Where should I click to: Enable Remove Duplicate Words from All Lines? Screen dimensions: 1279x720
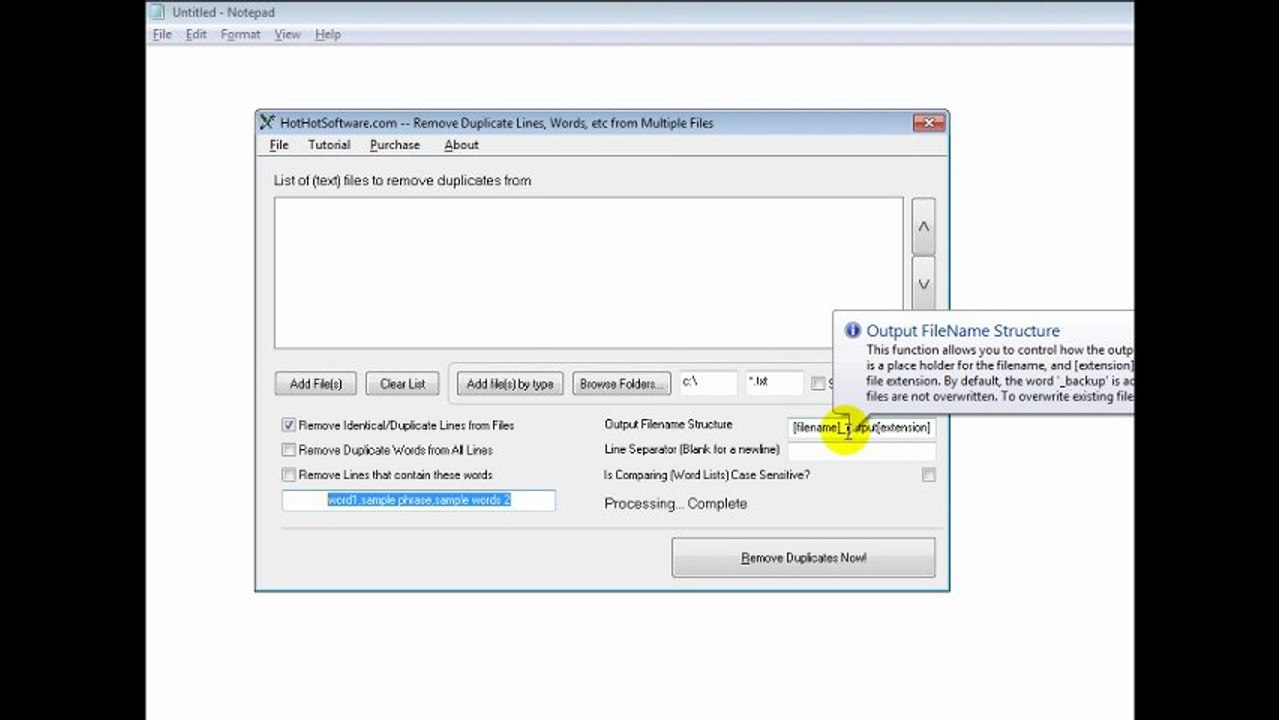[288, 450]
